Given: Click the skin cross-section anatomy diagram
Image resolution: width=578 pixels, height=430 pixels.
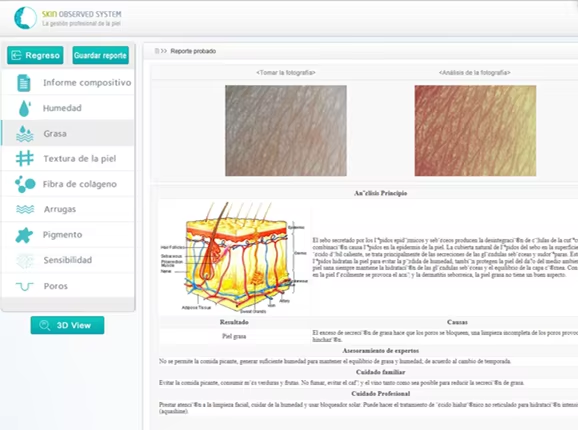Looking at the screenshot, I should 234,257.
